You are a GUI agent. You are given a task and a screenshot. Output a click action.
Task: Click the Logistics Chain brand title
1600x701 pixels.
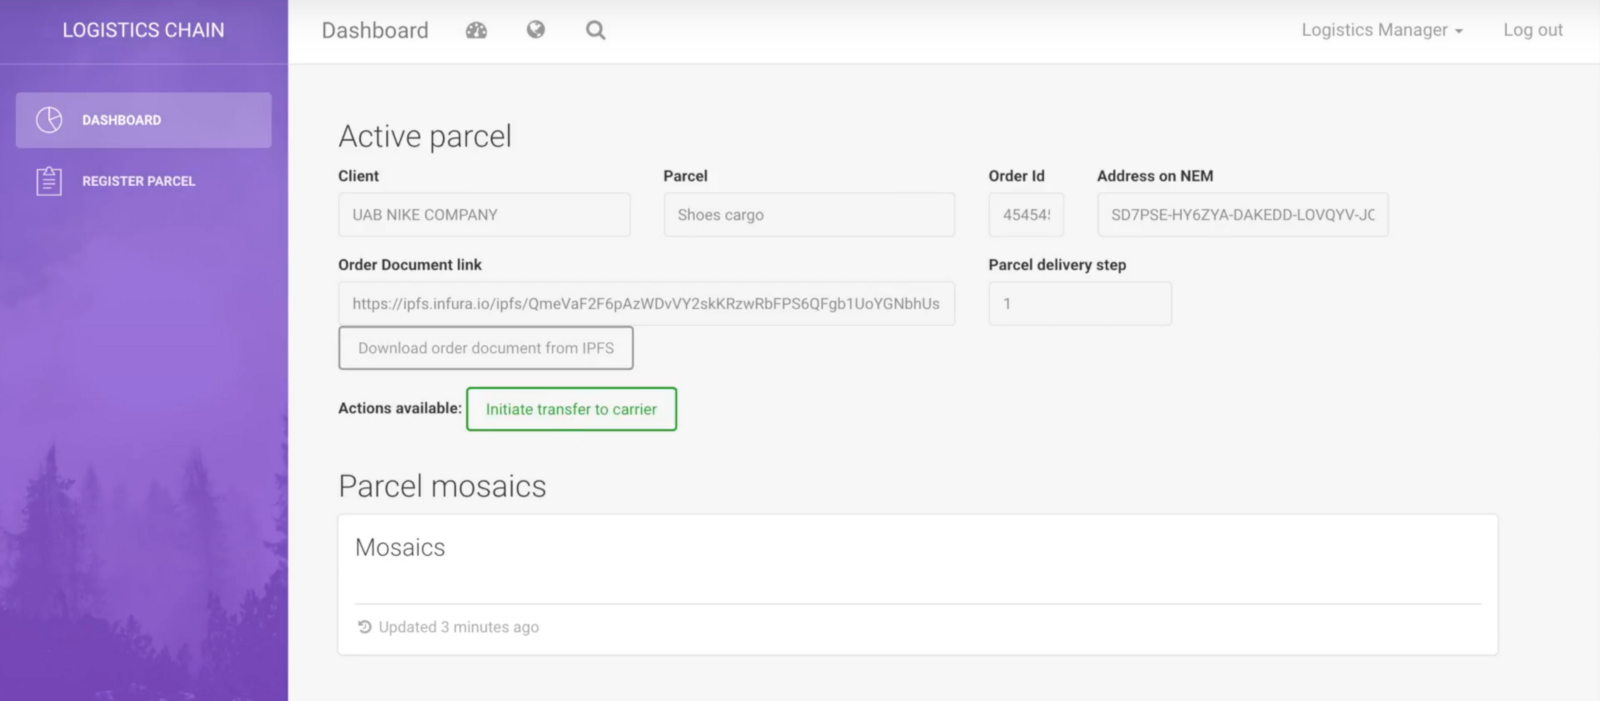[143, 30]
